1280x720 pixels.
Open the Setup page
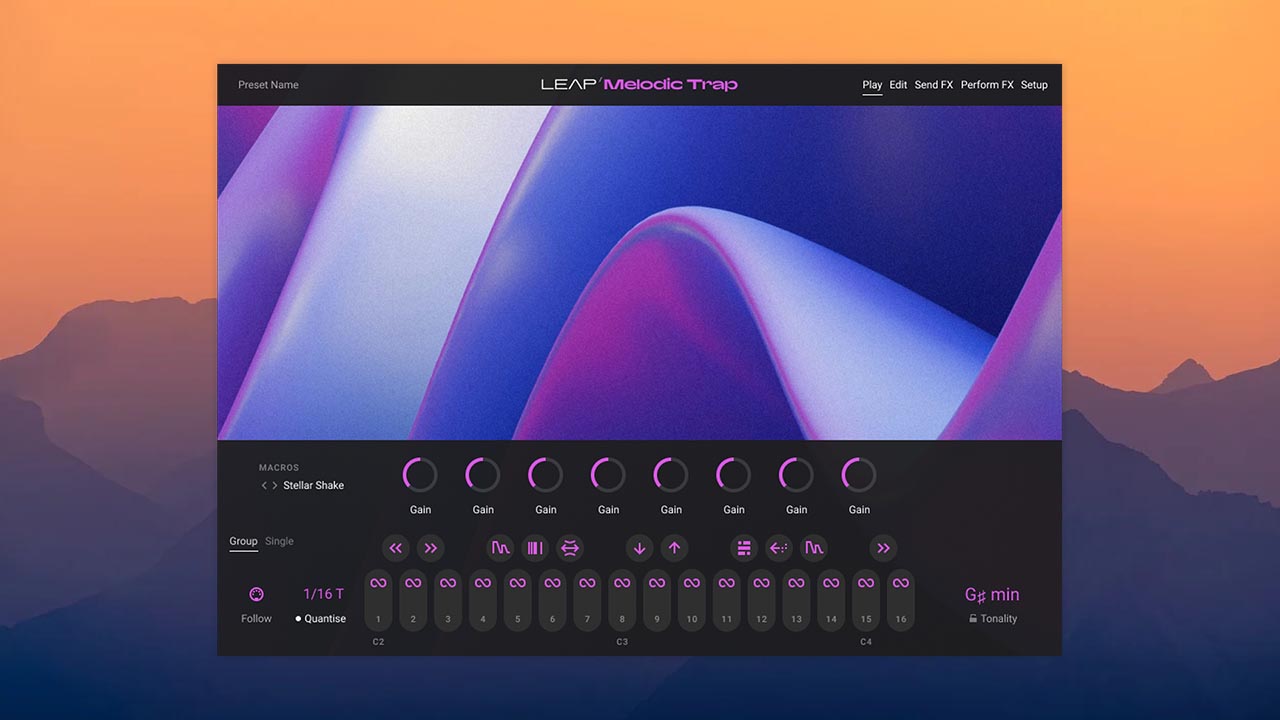point(1034,85)
